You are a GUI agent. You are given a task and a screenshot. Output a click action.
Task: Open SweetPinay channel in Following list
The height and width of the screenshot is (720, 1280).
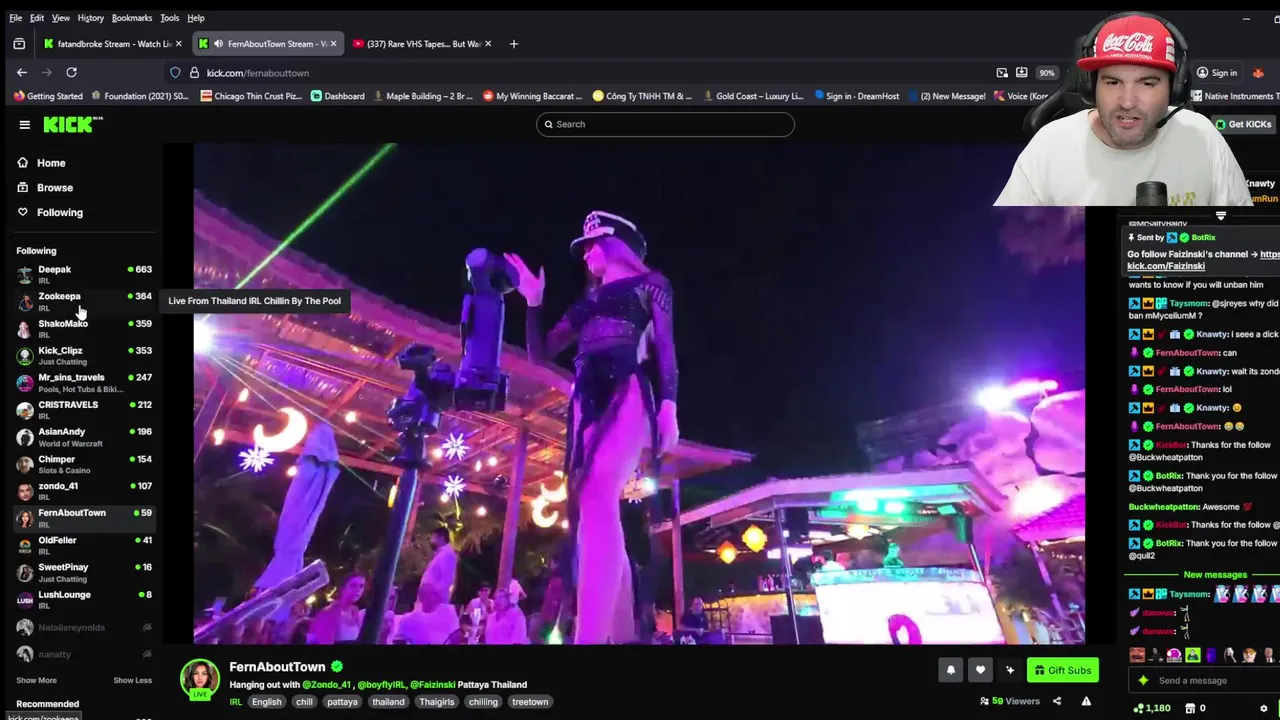[84, 571]
